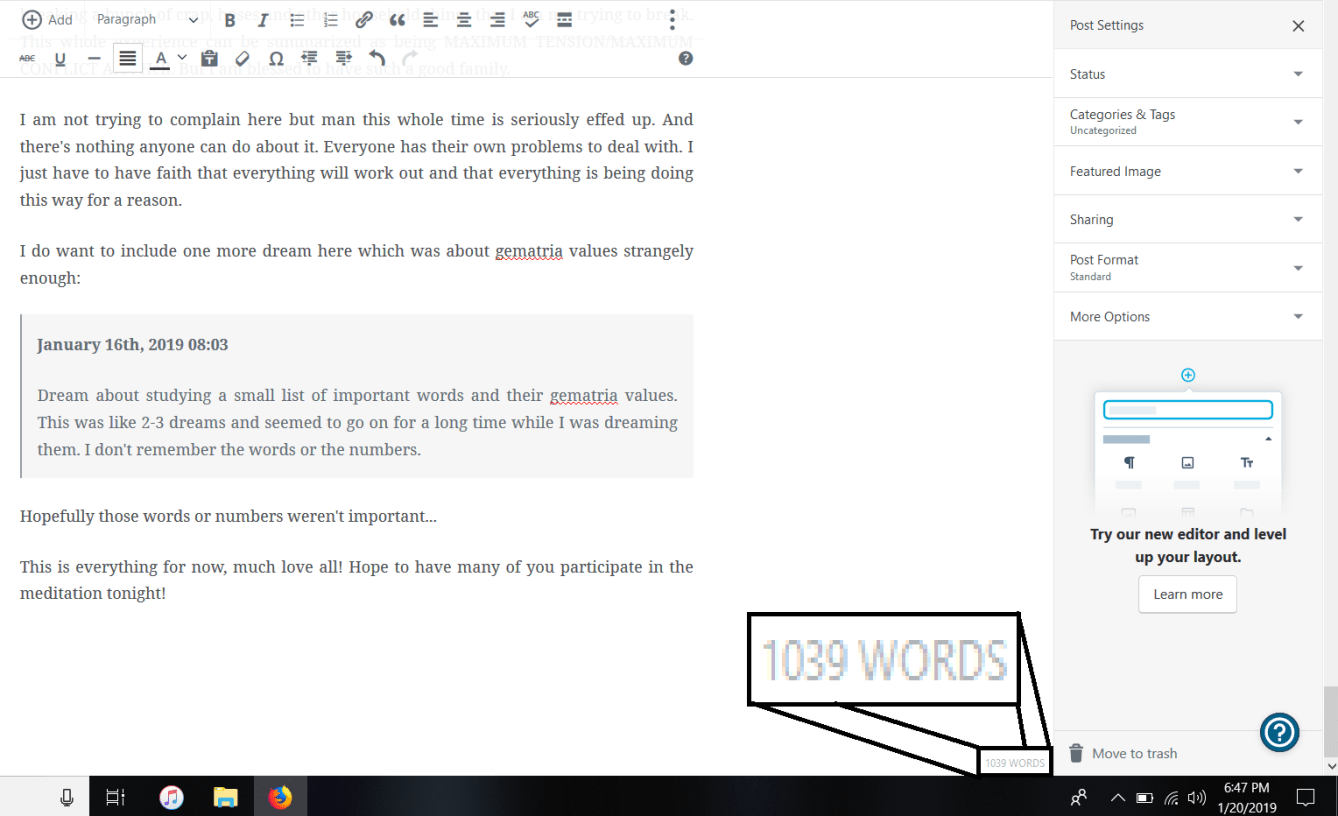Open the Sharing section
Viewport: 1338px width, 816px height.
tap(1187, 219)
